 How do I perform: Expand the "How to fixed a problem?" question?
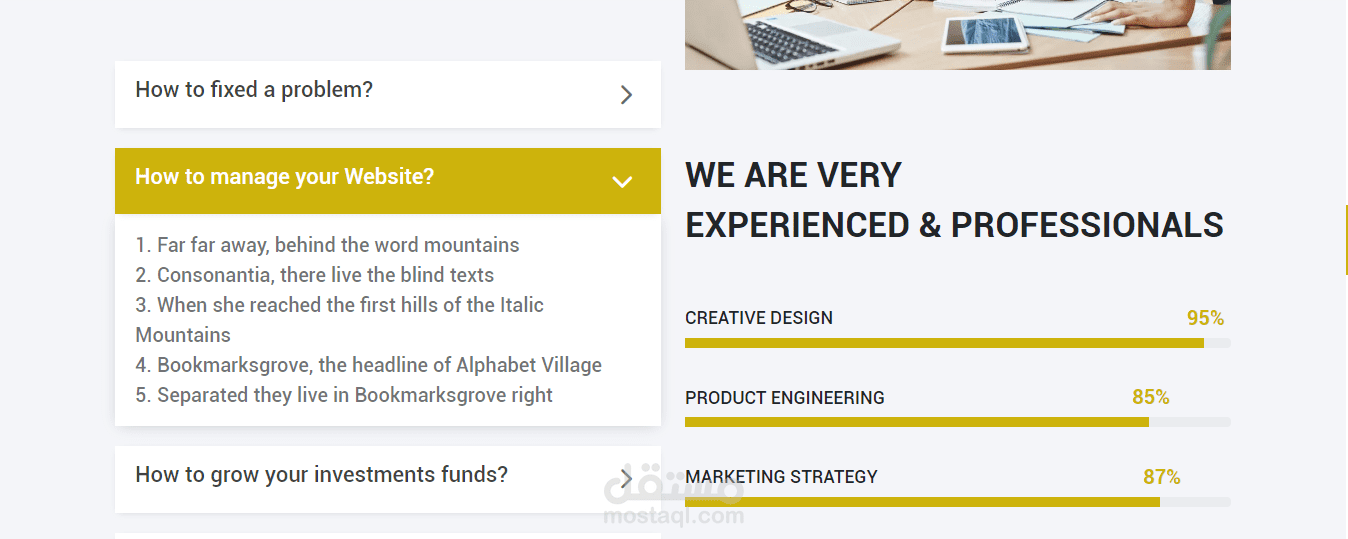tap(254, 90)
